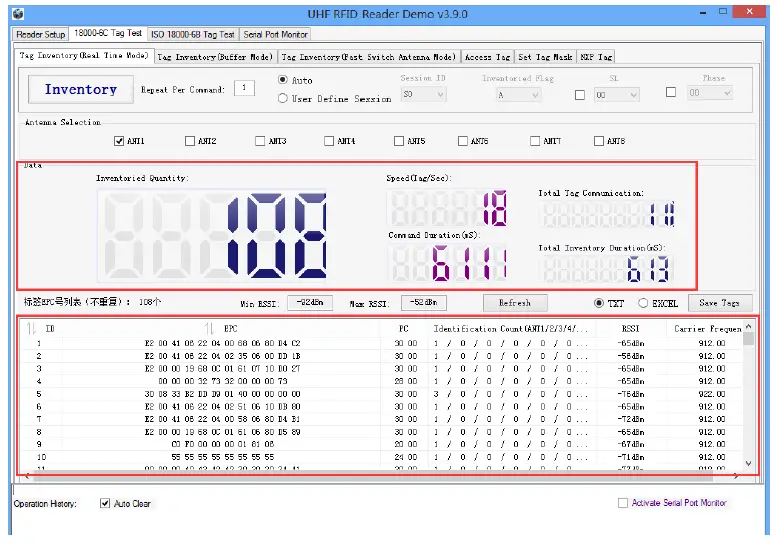Click the Min RSSI field

pos(310,302)
